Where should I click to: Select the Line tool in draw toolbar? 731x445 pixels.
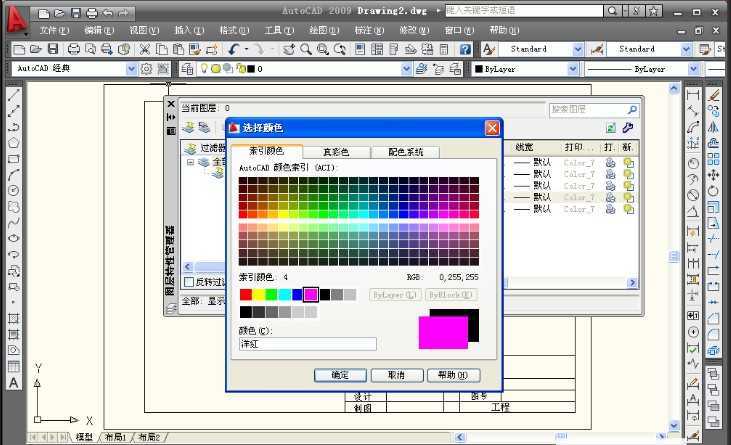tap(14, 95)
